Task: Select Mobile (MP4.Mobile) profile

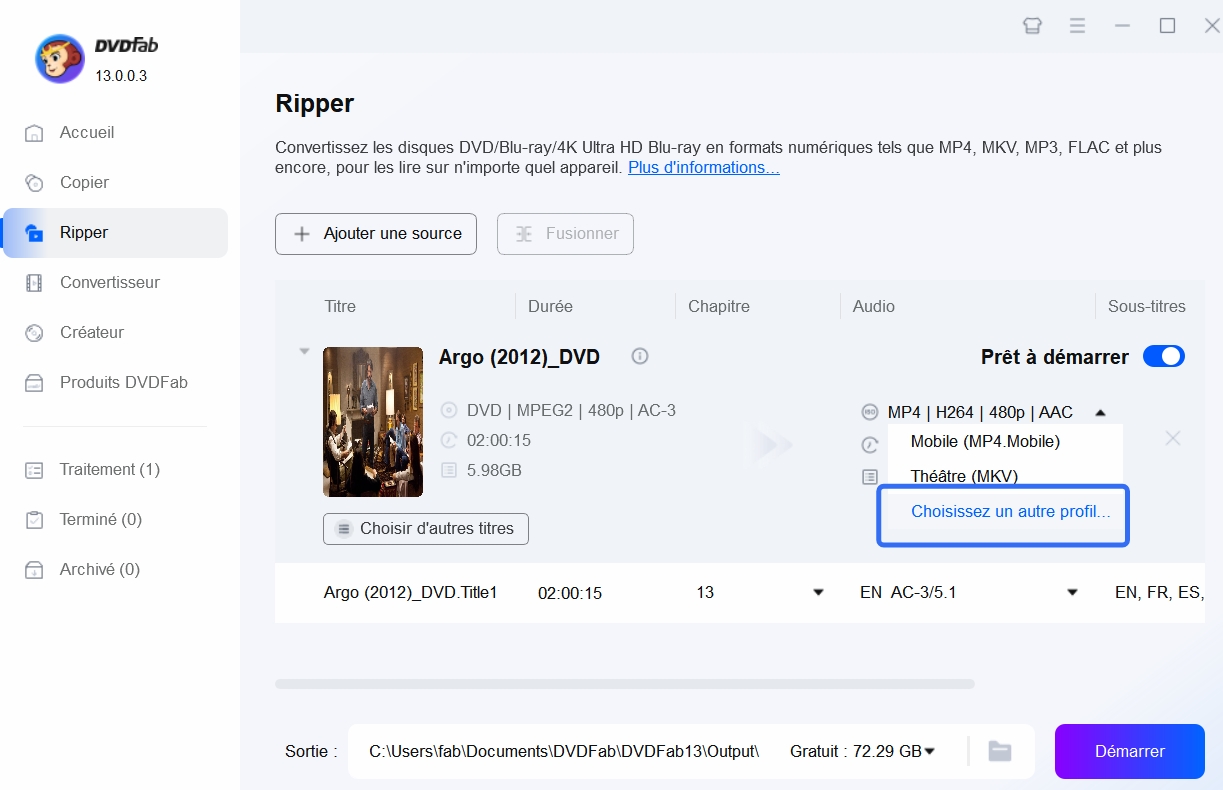Action: click(985, 441)
